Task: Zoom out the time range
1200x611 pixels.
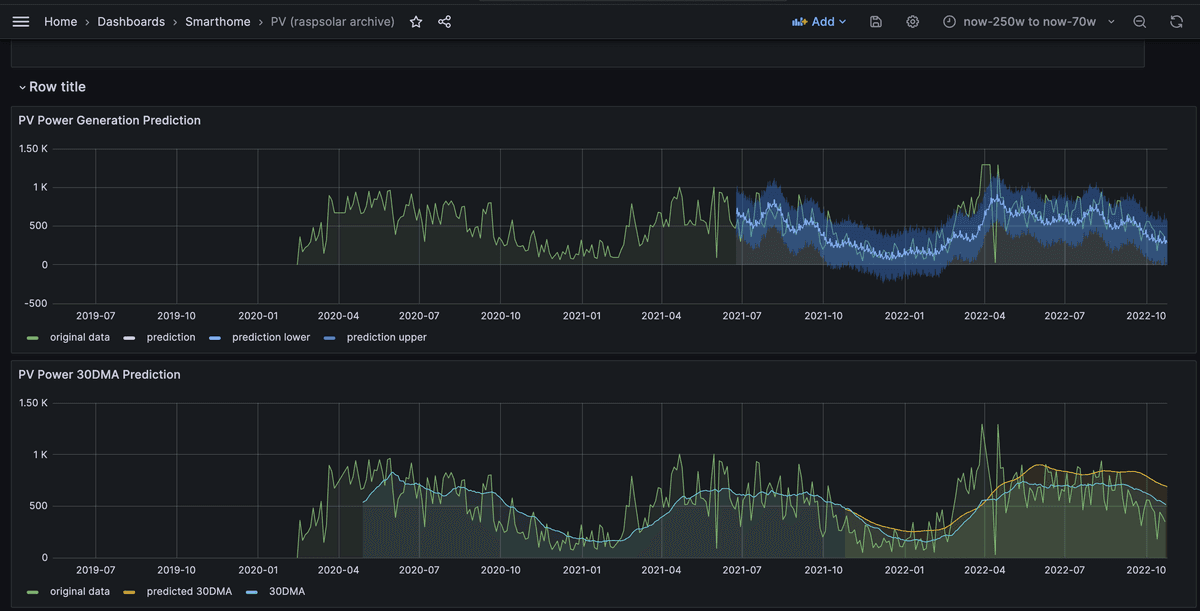Action: (x=1140, y=21)
